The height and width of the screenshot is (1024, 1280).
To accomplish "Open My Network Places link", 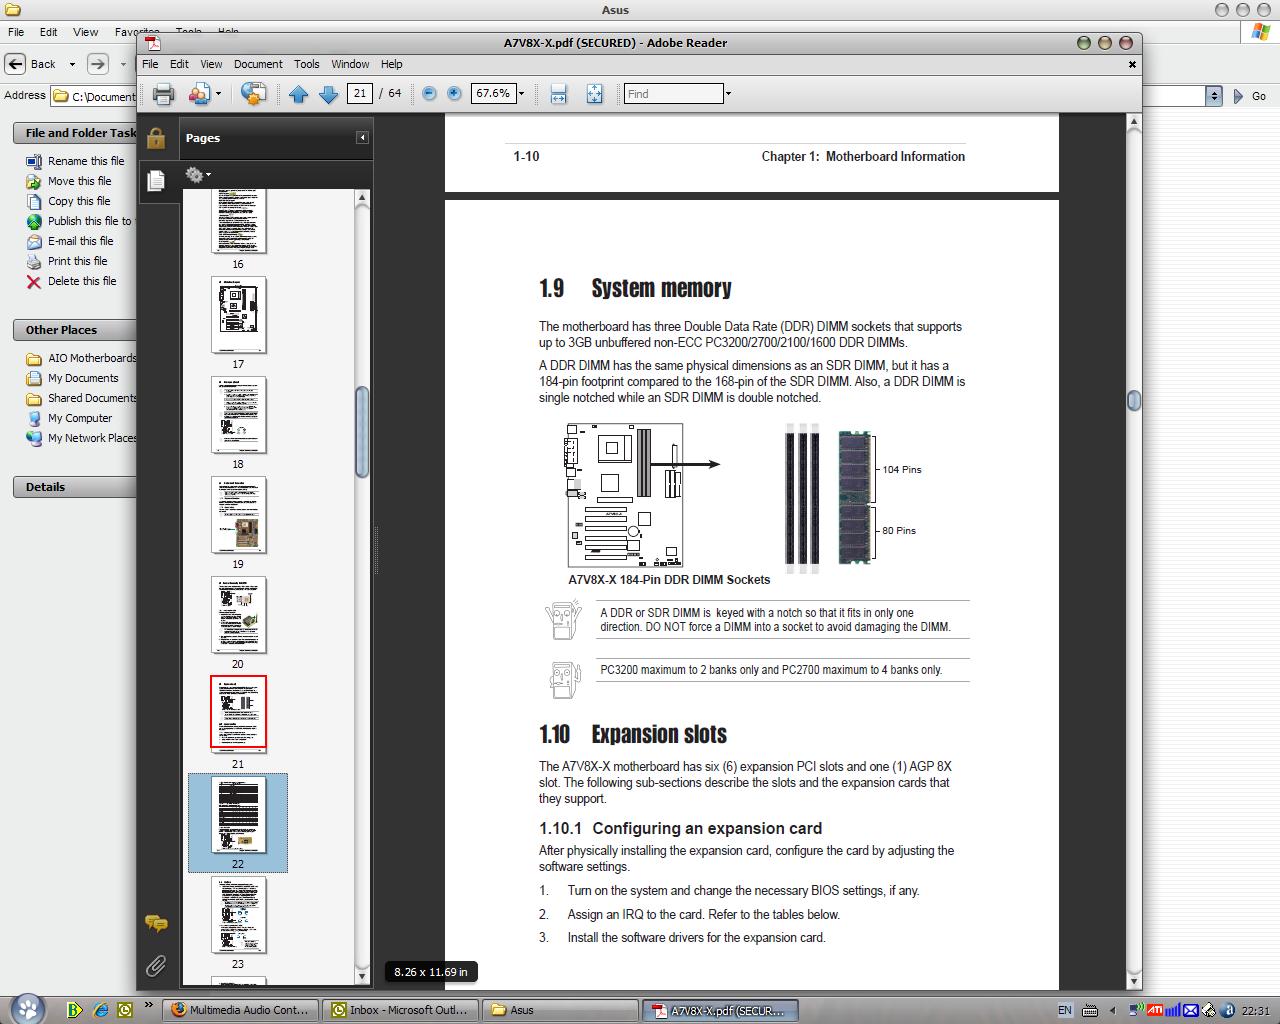I will tap(92, 438).
